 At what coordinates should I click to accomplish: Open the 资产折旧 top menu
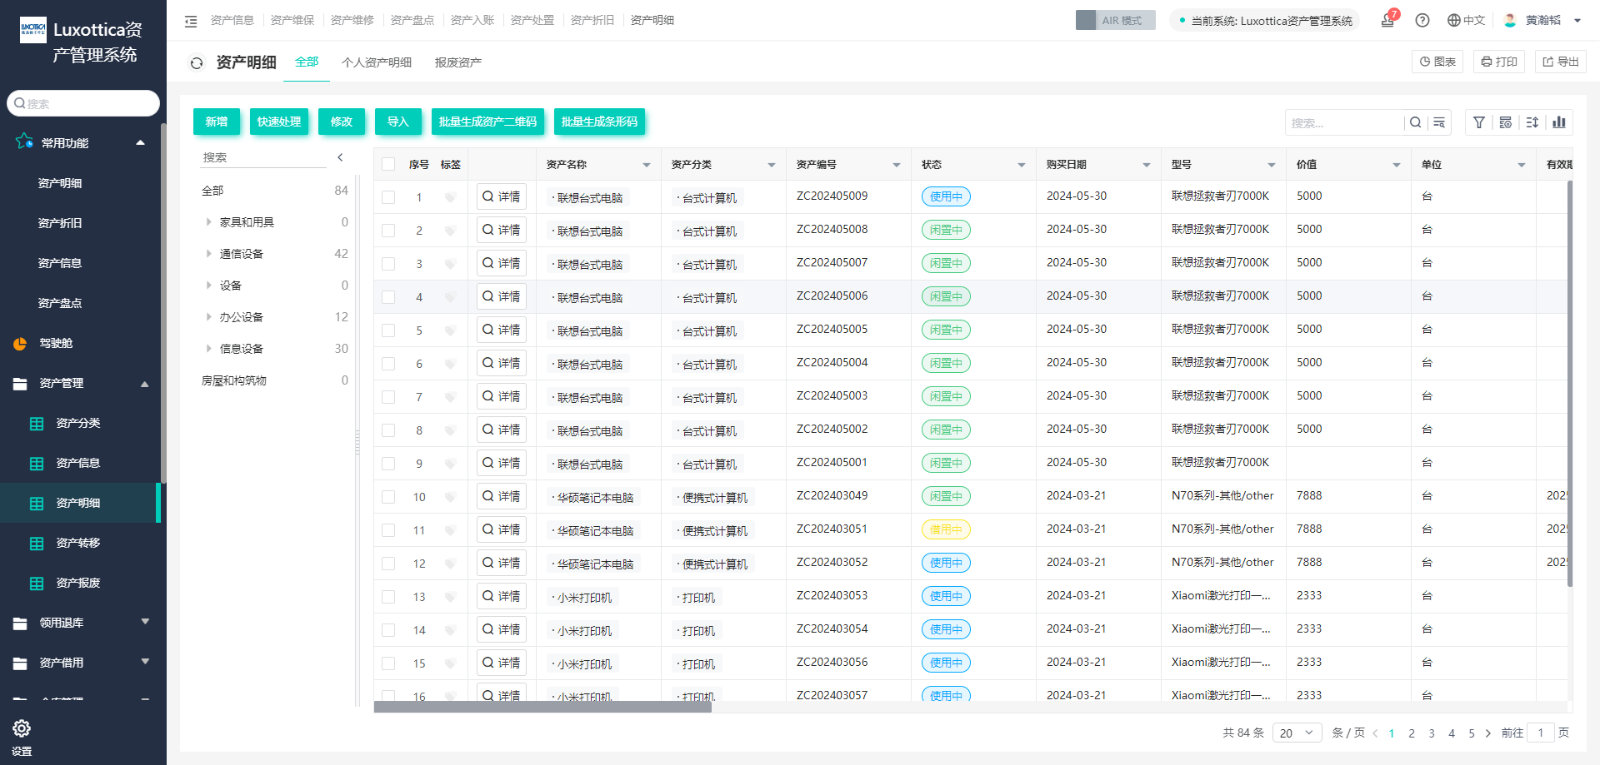(x=592, y=20)
